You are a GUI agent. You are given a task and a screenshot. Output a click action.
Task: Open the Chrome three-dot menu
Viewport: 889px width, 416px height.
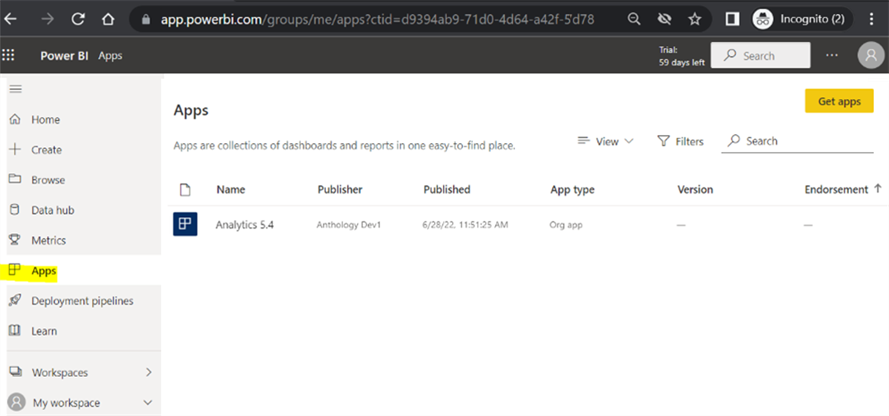[872, 19]
